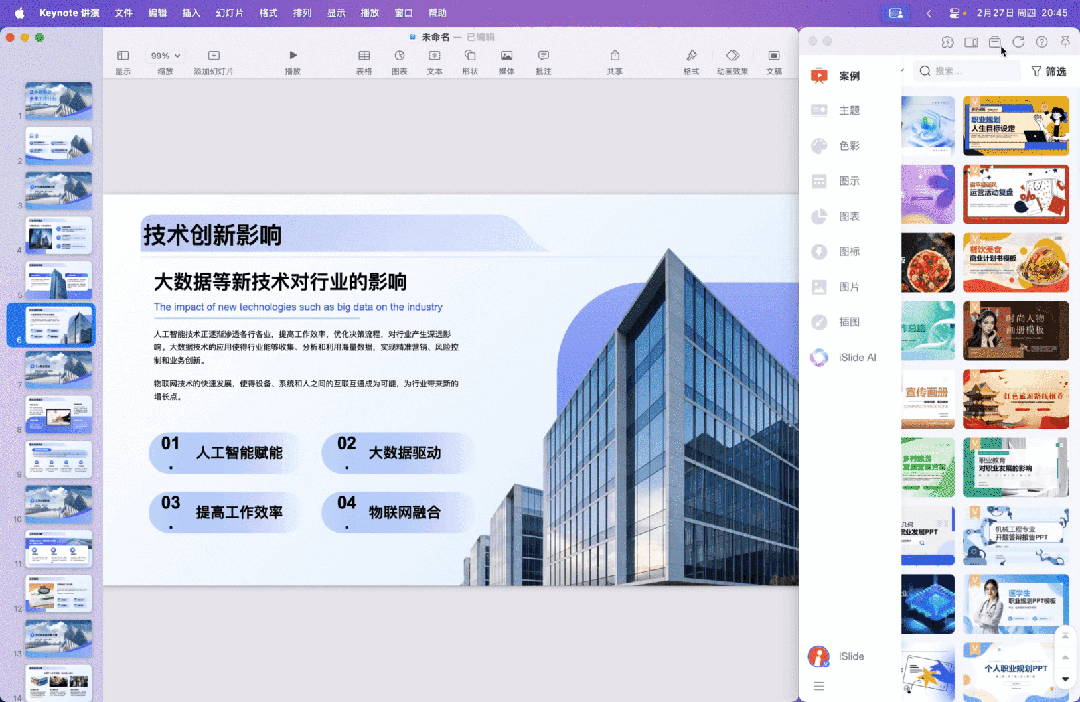The width and height of the screenshot is (1080, 702).
Task: Open the iSlide AI feature in sidebar
Action: point(845,357)
